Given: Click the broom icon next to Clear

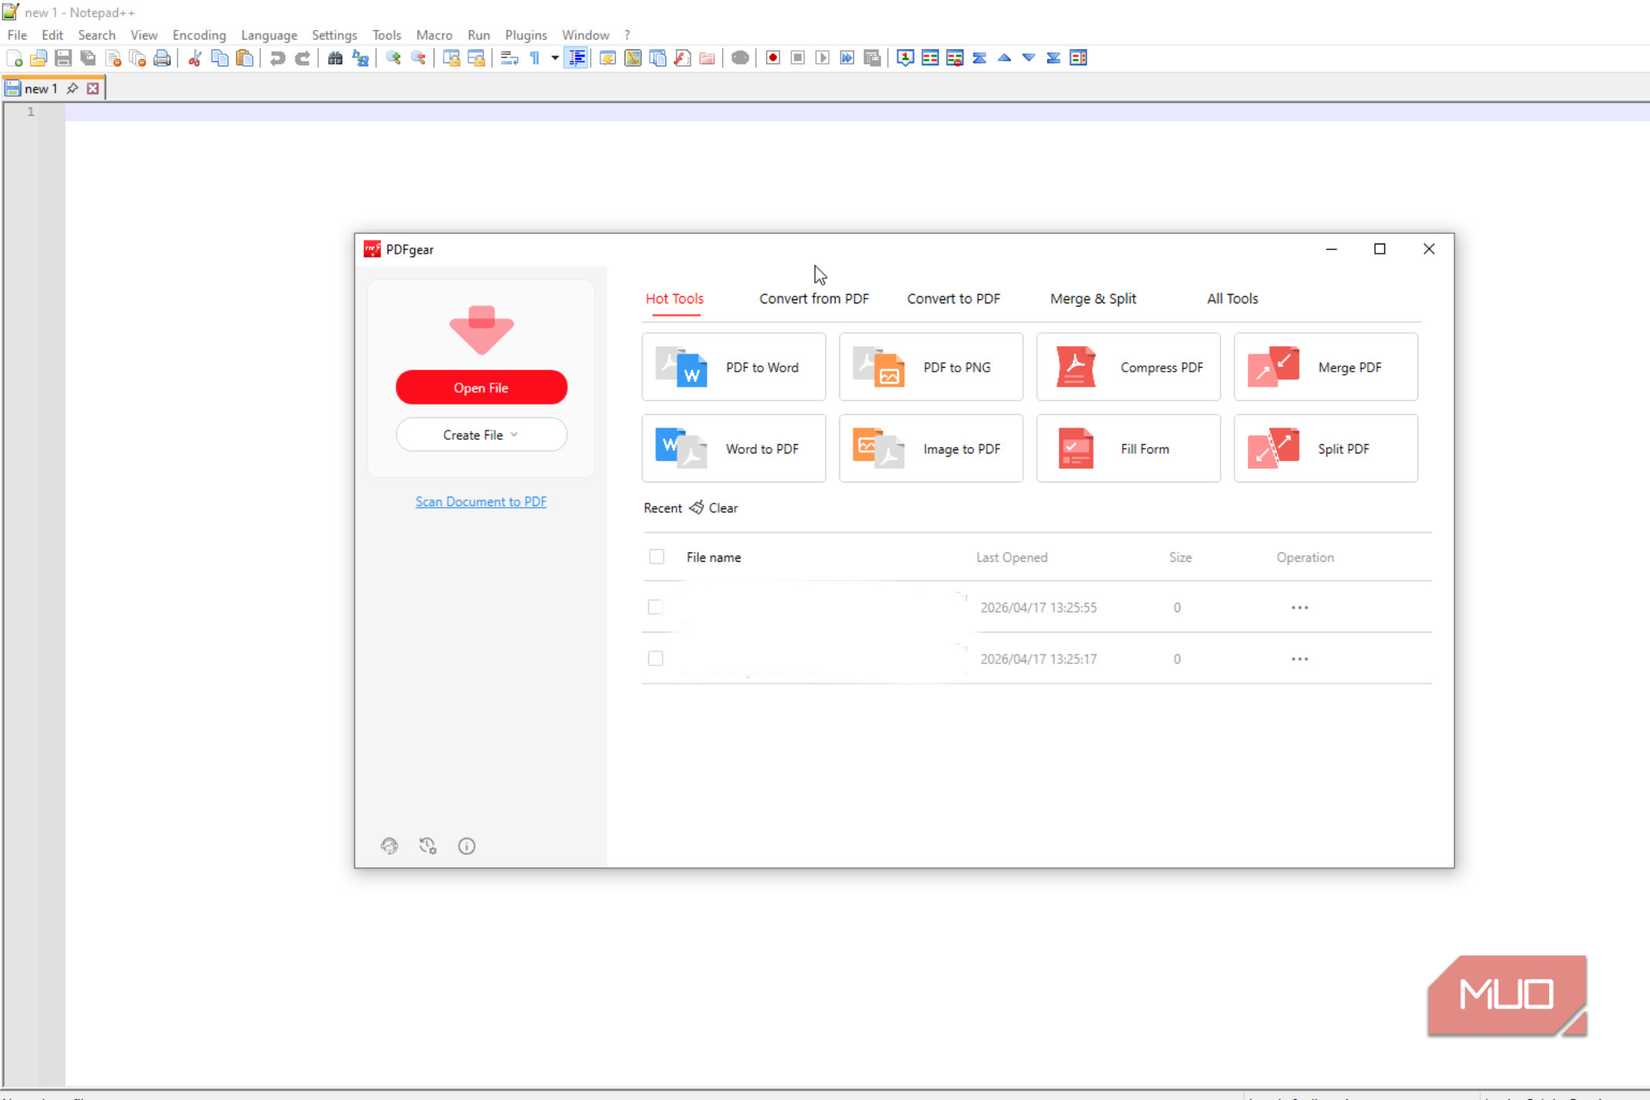Looking at the screenshot, I should pos(697,508).
